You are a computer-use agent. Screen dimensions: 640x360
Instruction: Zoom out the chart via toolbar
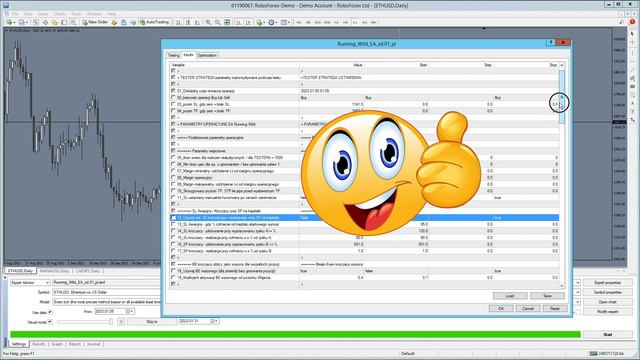coord(218,22)
